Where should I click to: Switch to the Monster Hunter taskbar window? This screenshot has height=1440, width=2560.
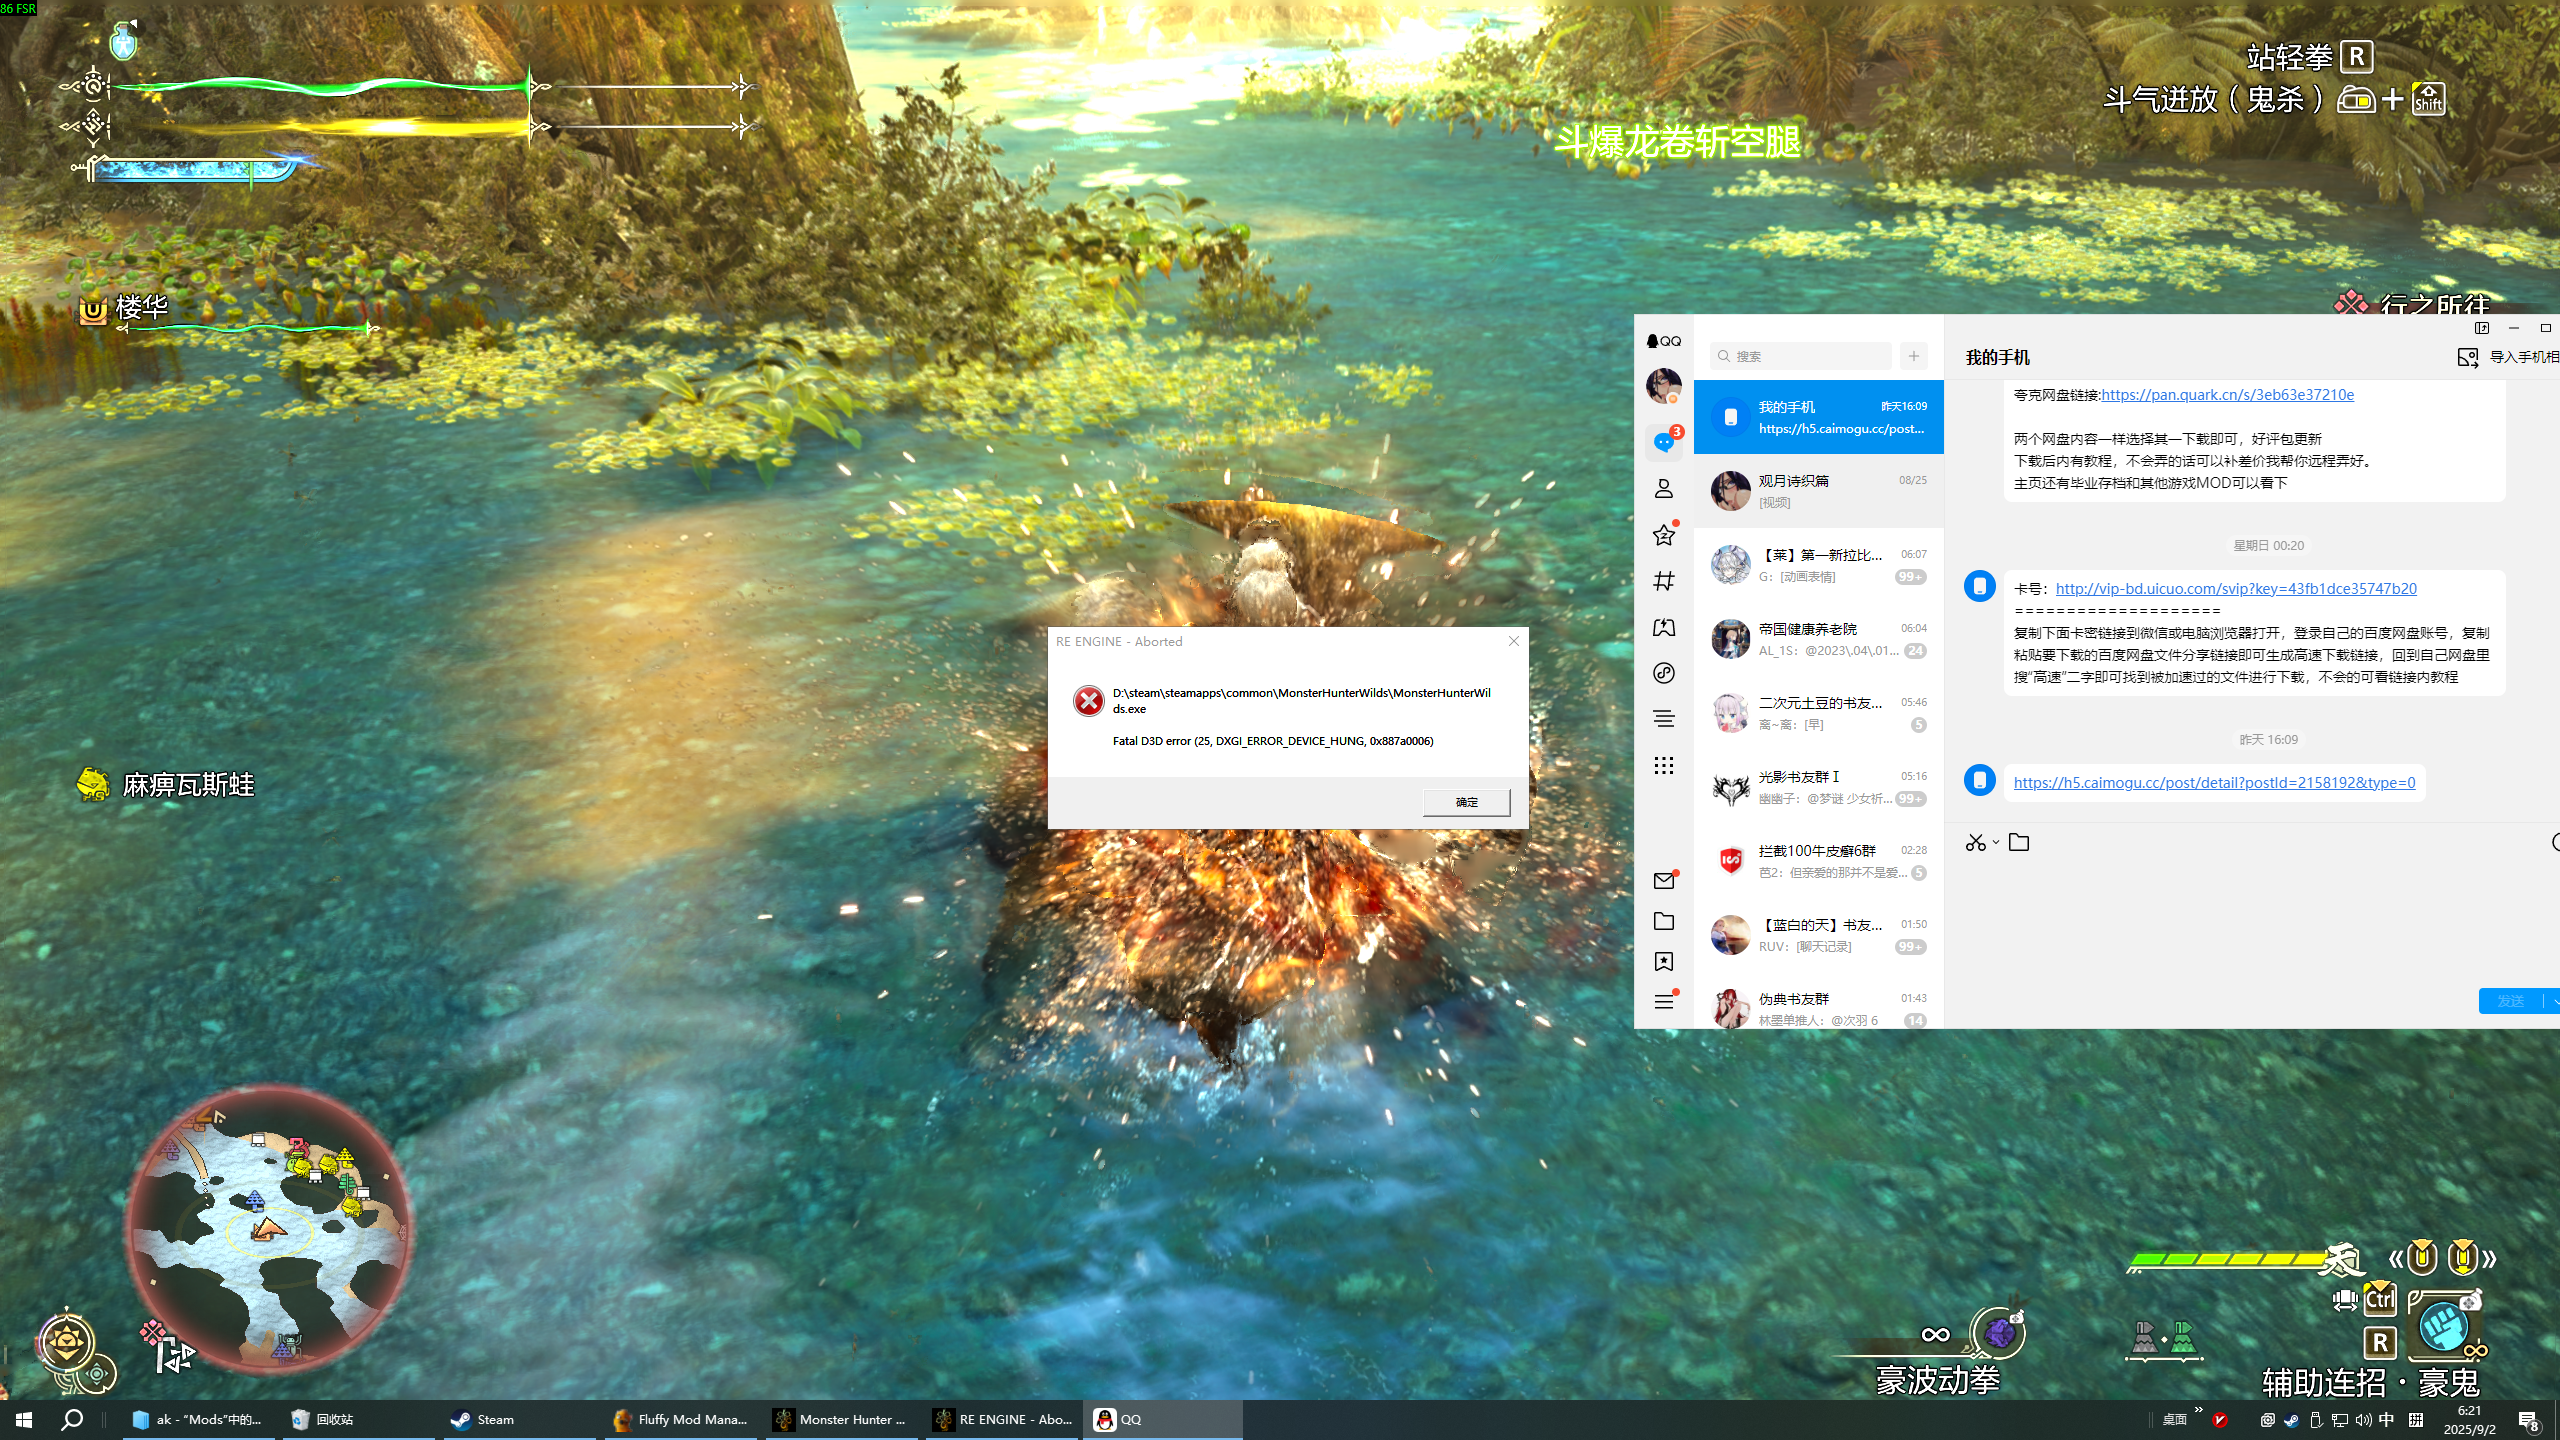click(x=841, y=1419)
